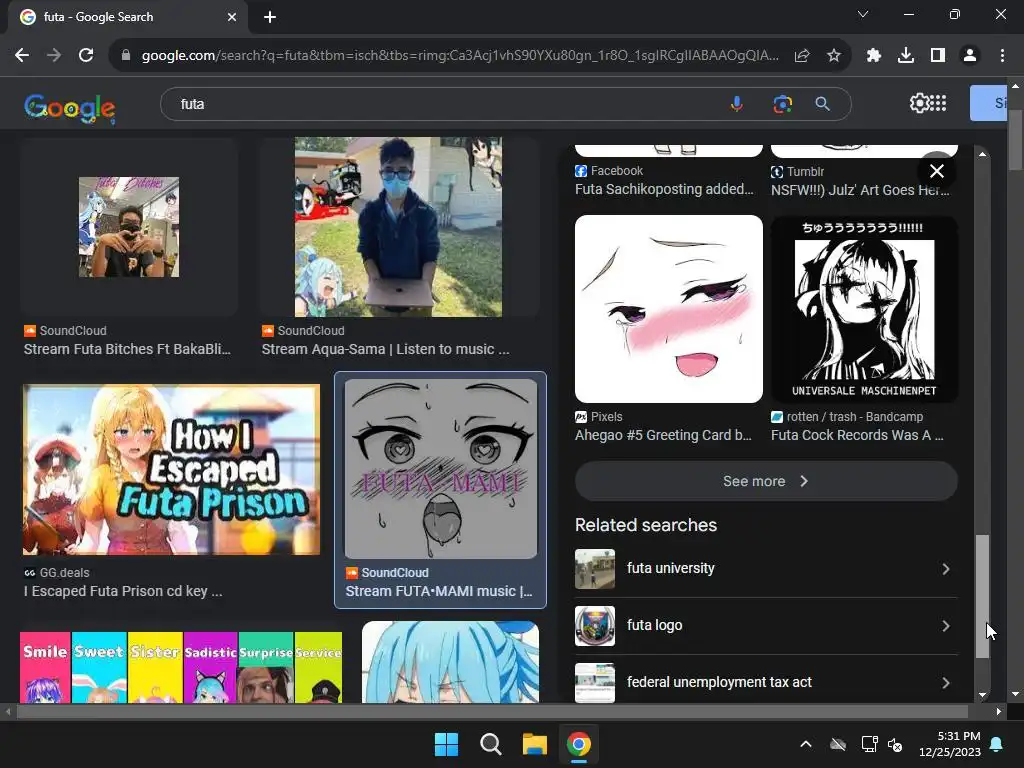Bookmark this tab with the star

[834, 56]
